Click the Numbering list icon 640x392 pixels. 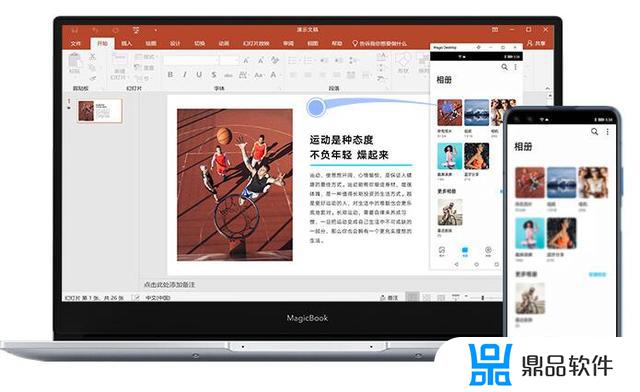309,60
